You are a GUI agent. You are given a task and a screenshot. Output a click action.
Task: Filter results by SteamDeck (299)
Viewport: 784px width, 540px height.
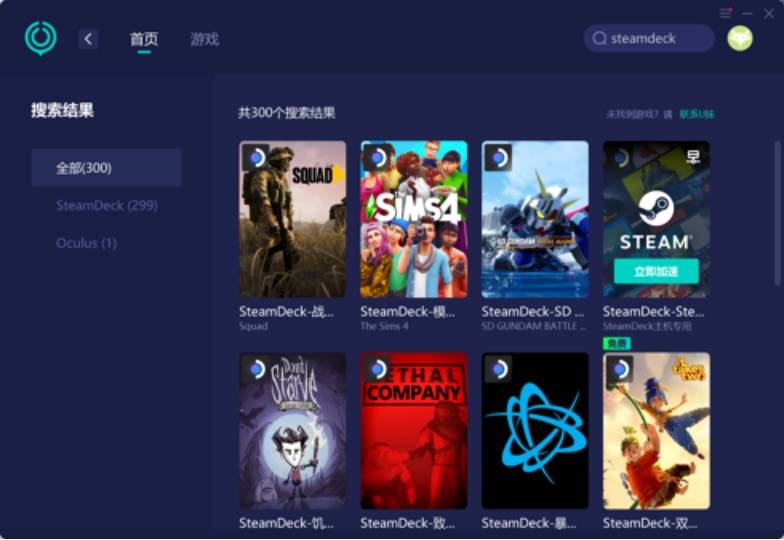pyautogui.click(x=106, y=205)
